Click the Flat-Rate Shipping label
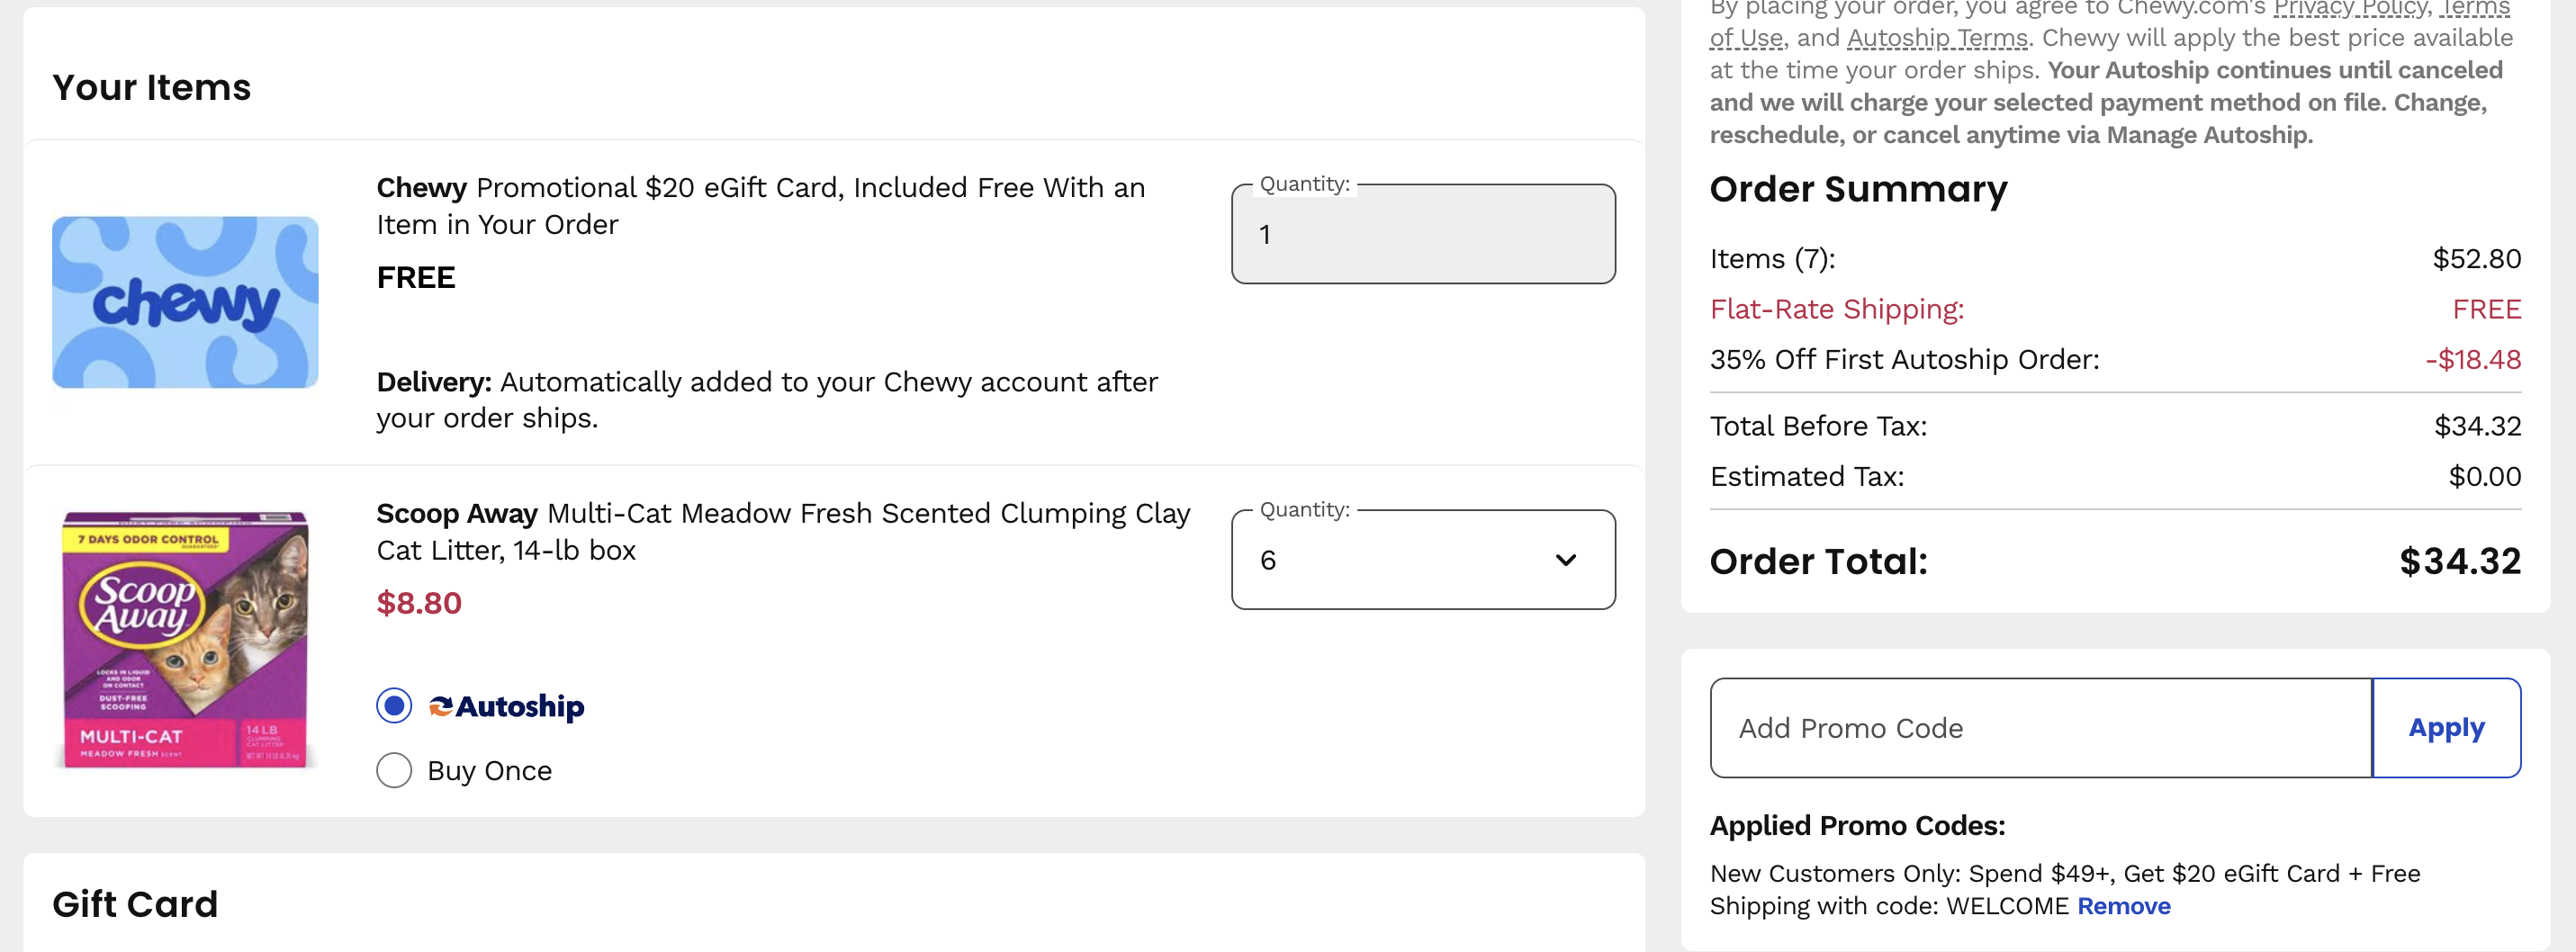2576x952 pixels. click(1836, 309)
